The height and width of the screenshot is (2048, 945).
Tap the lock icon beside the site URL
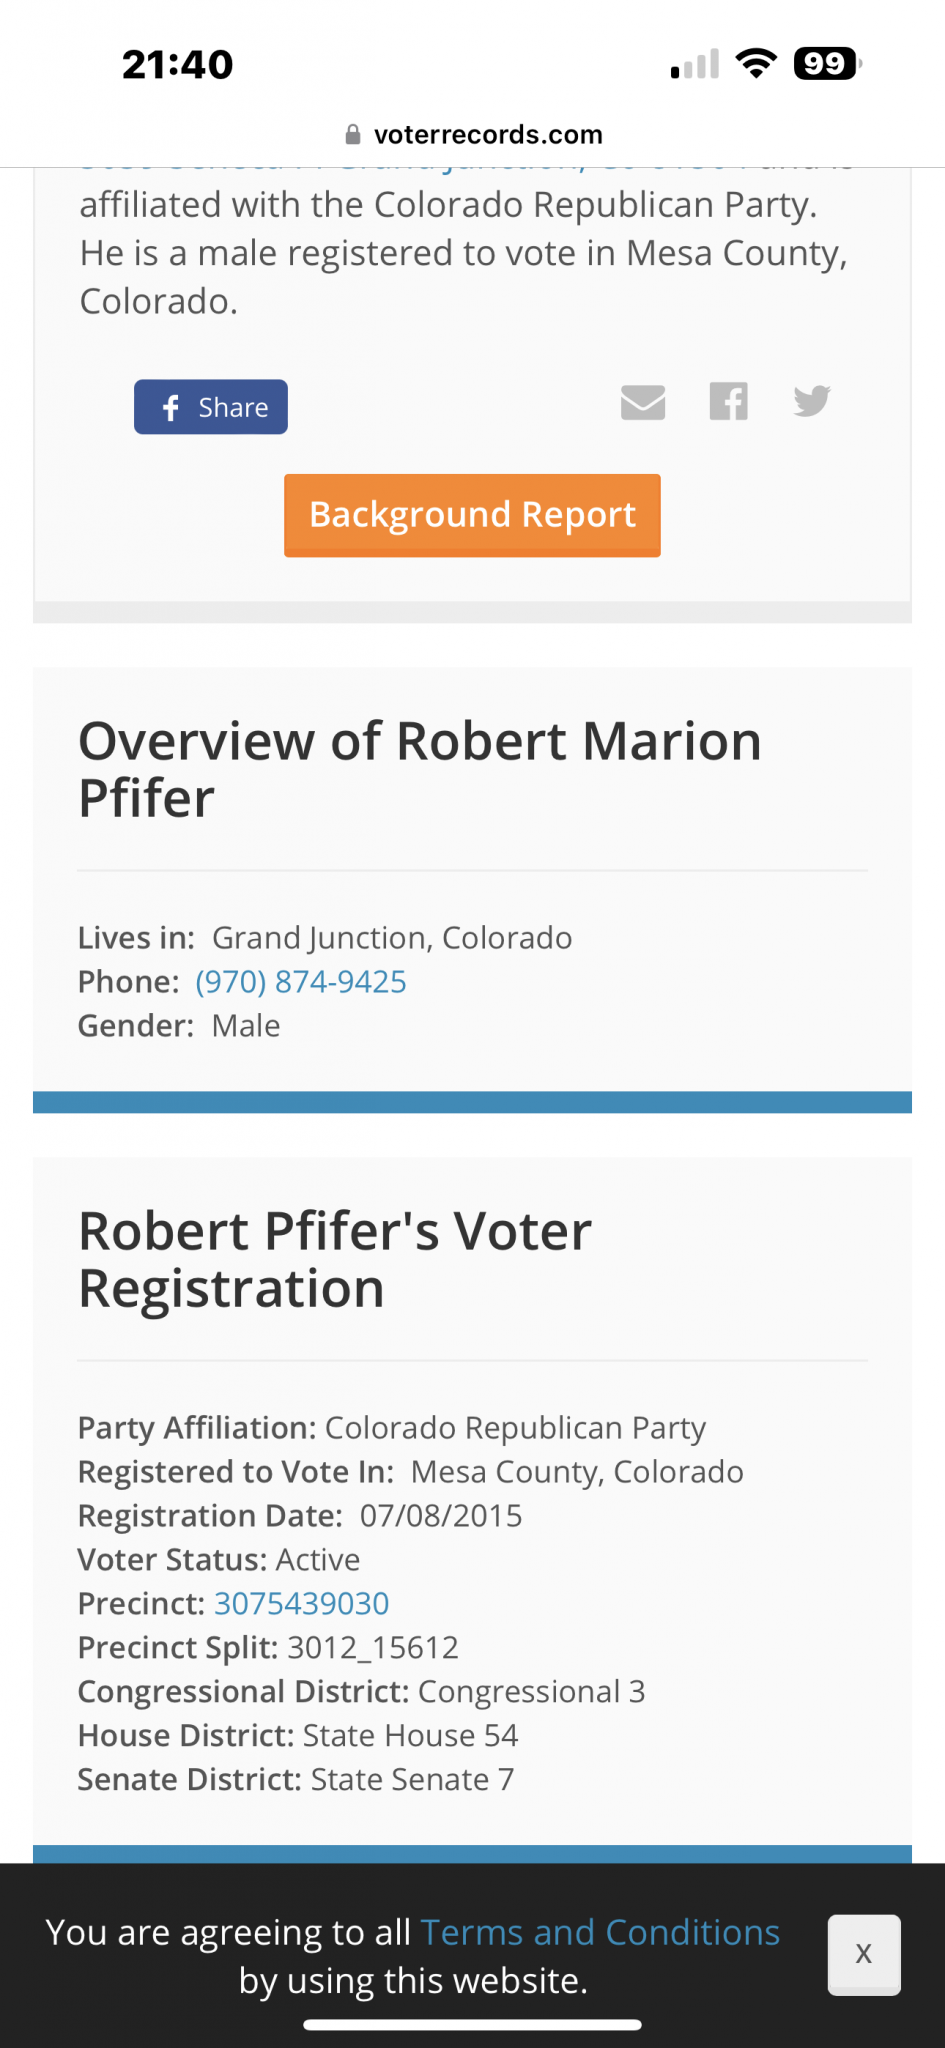click(x=352, y=134)
